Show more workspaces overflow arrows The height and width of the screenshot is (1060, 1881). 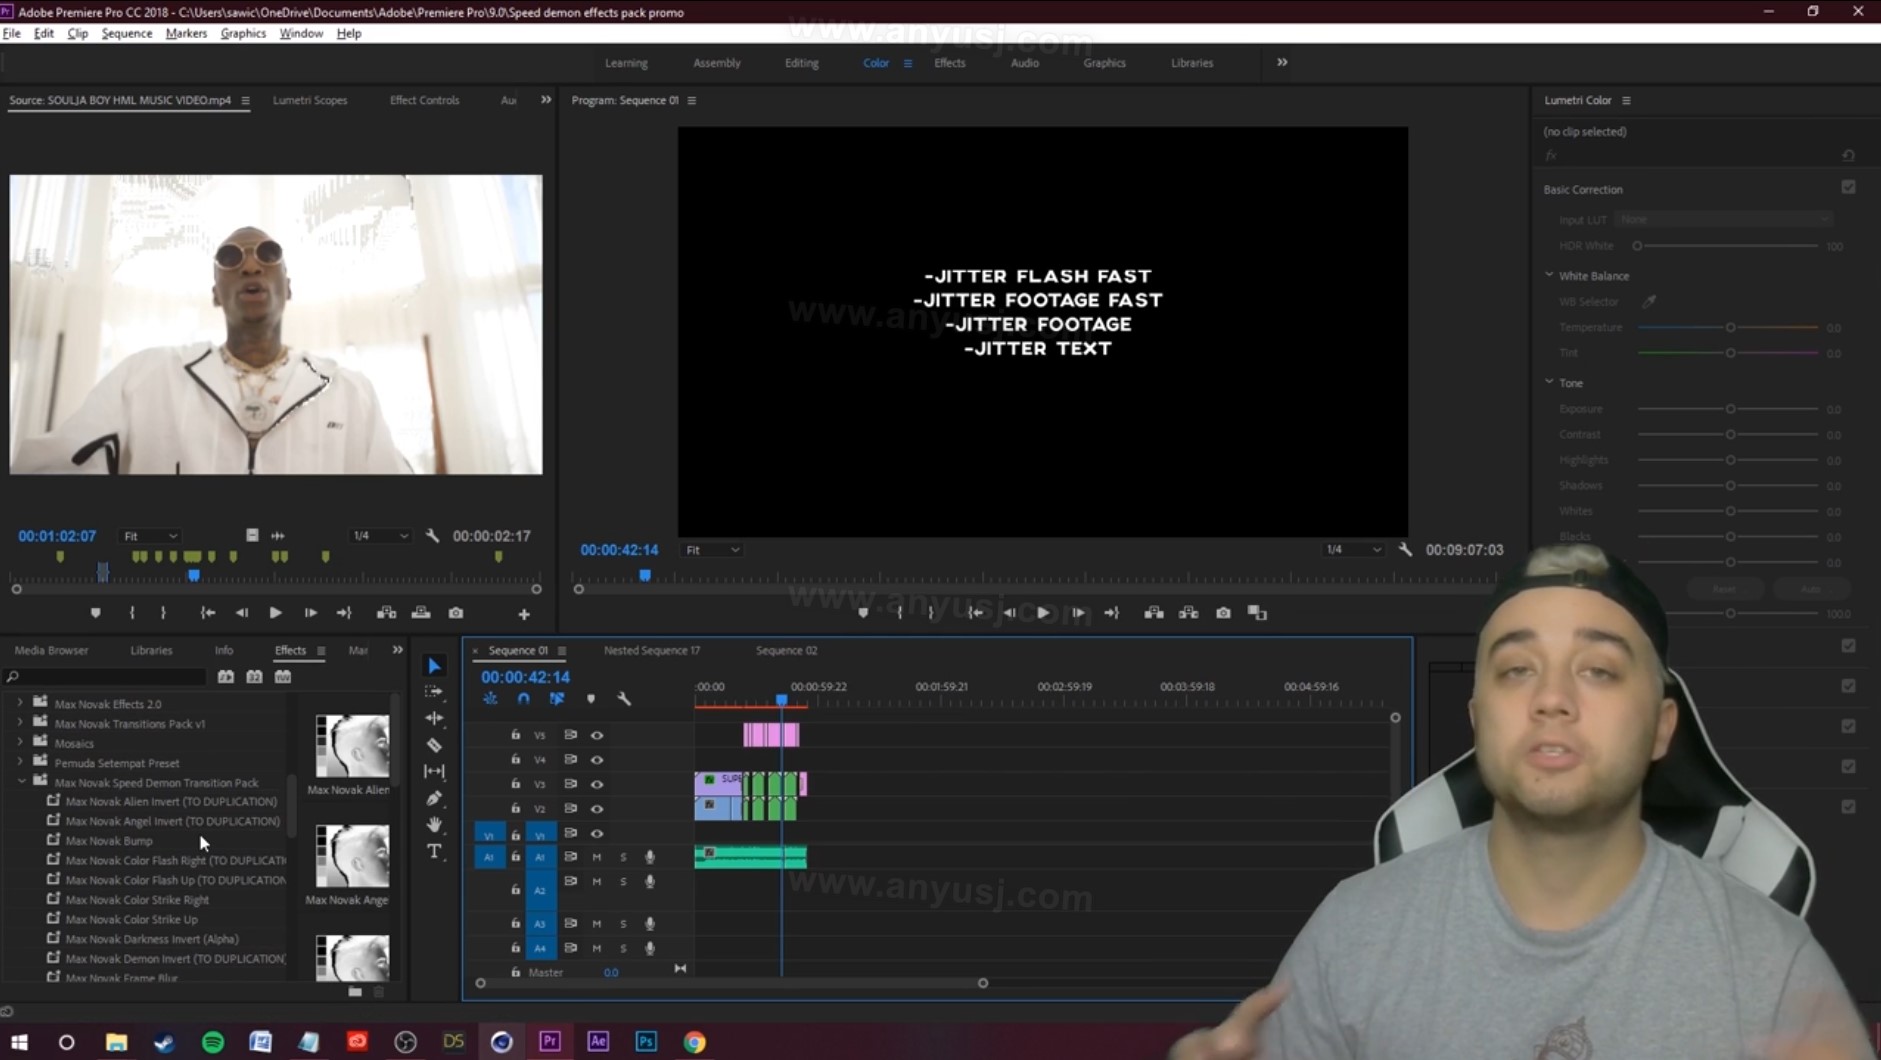(1282, 62)
